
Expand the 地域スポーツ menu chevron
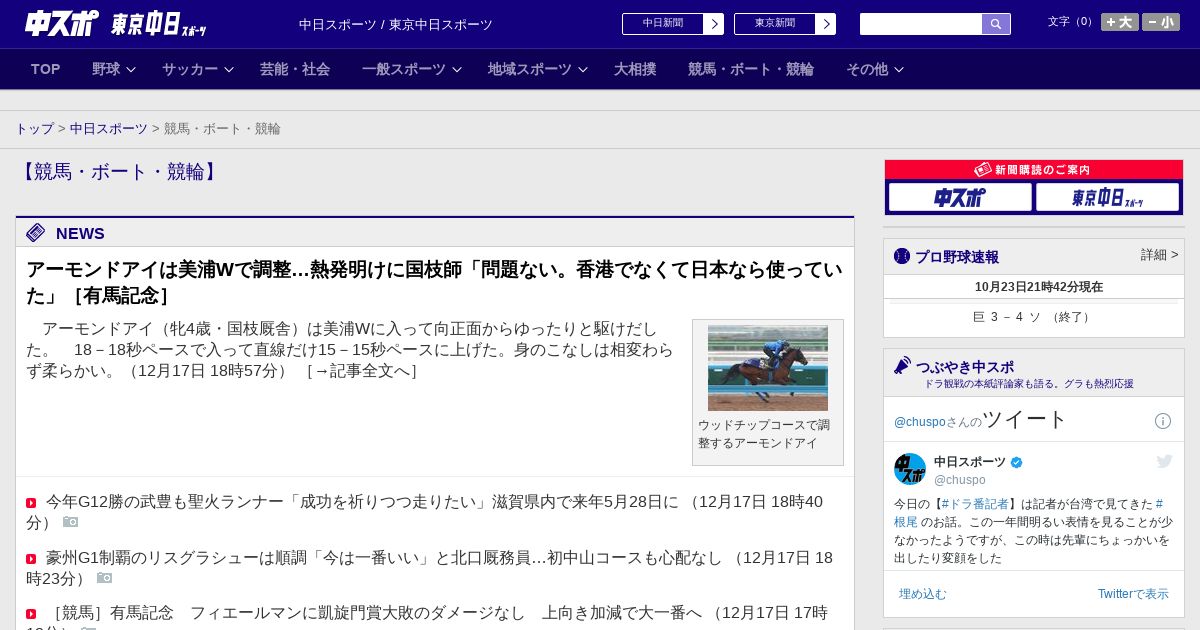(x=583, y=69)
